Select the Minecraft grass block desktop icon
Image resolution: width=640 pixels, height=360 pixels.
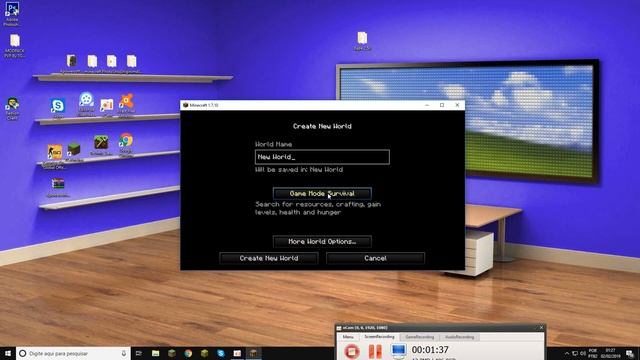(74, 151)
